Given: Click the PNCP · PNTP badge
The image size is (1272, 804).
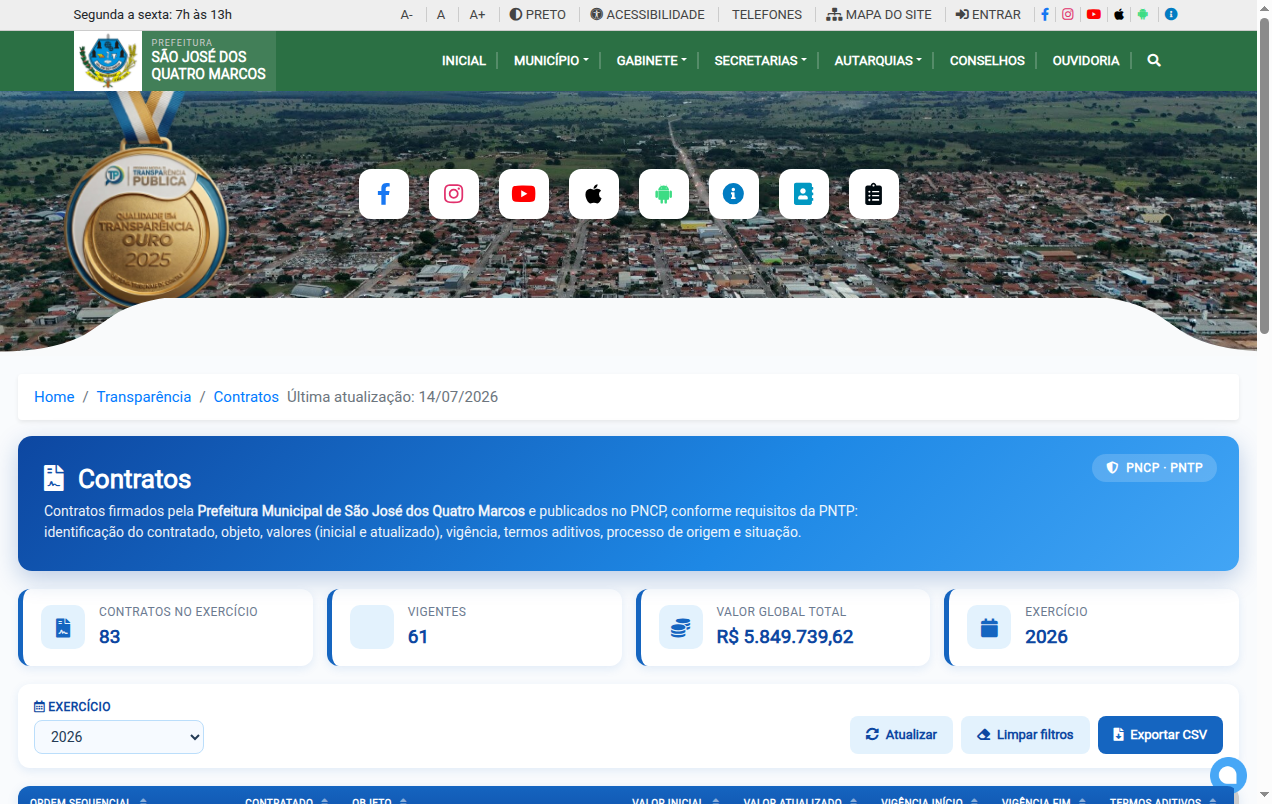Looking at the screenshot, I should click(1154, 468).
